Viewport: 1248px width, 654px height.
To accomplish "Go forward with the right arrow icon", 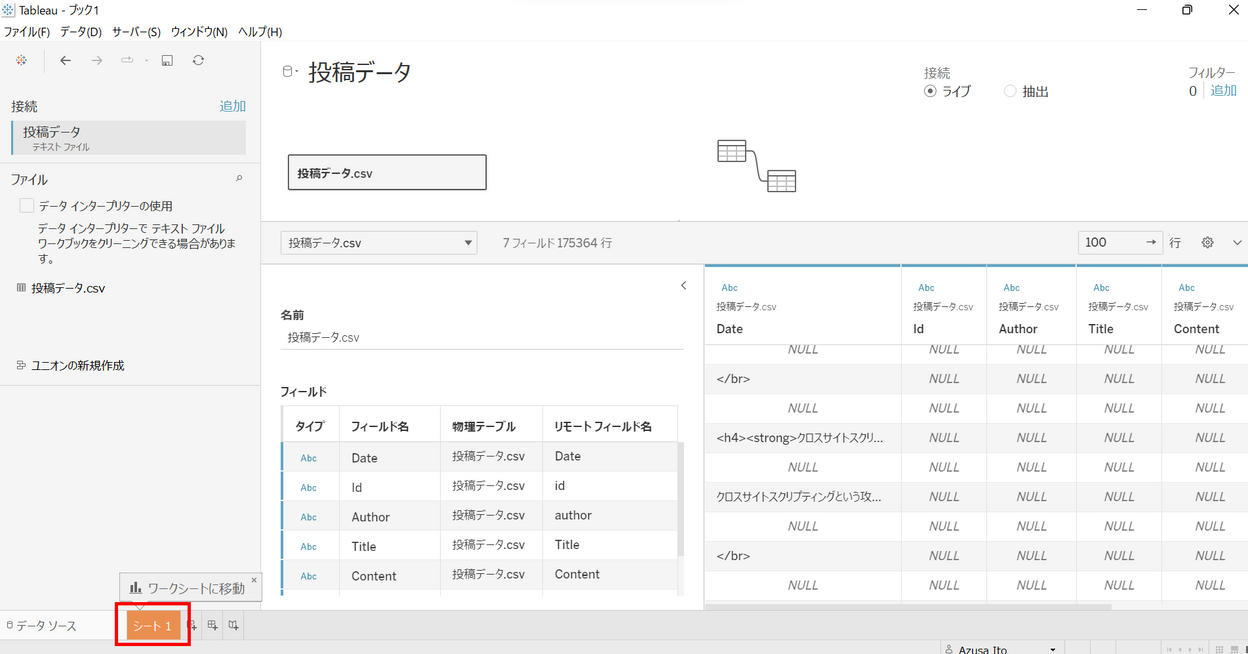I will [x=97, y=61].
